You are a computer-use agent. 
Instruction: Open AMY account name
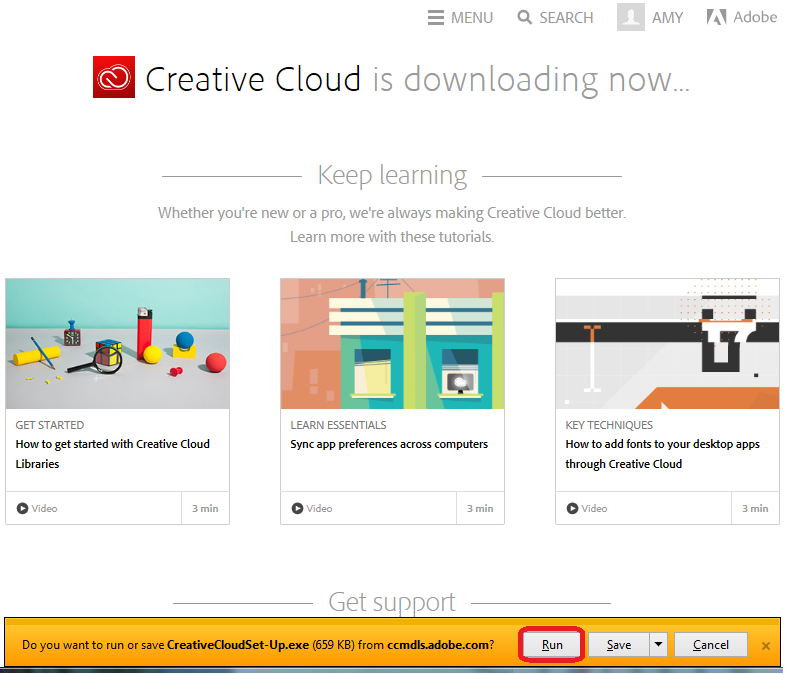tap(667, 18)
